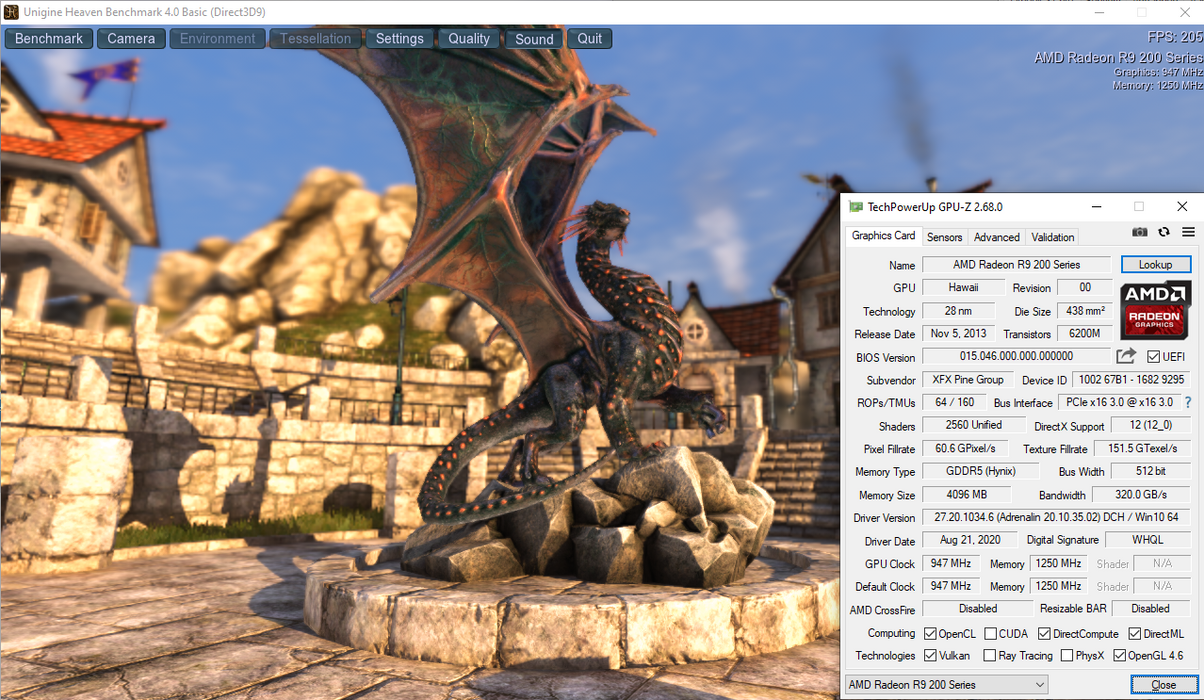Screen dimensions: 1204x700
Task: Switch to the Sensors tab
Action: click(944, 237)
